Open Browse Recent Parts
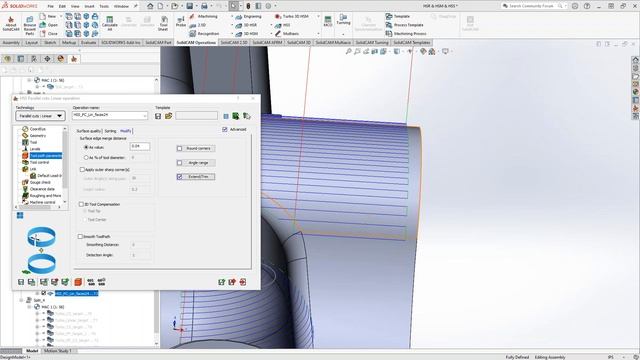This screenshot has width=640, height=360. point(30,26)
